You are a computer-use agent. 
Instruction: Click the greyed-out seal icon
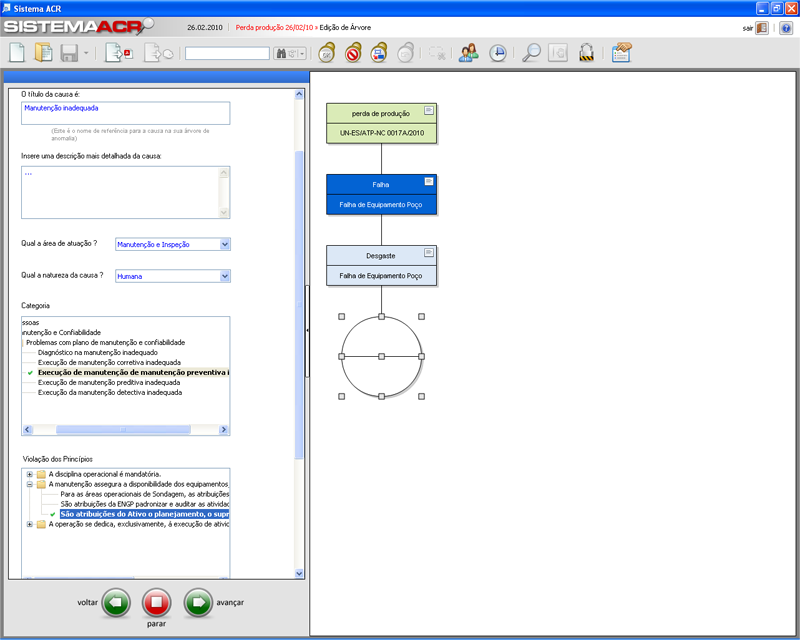click(x=406, y=53)
